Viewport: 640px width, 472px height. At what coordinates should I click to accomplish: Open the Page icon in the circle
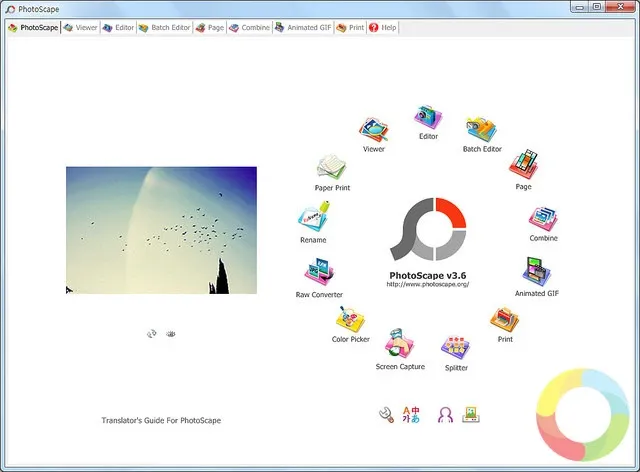tap(523, 164)
